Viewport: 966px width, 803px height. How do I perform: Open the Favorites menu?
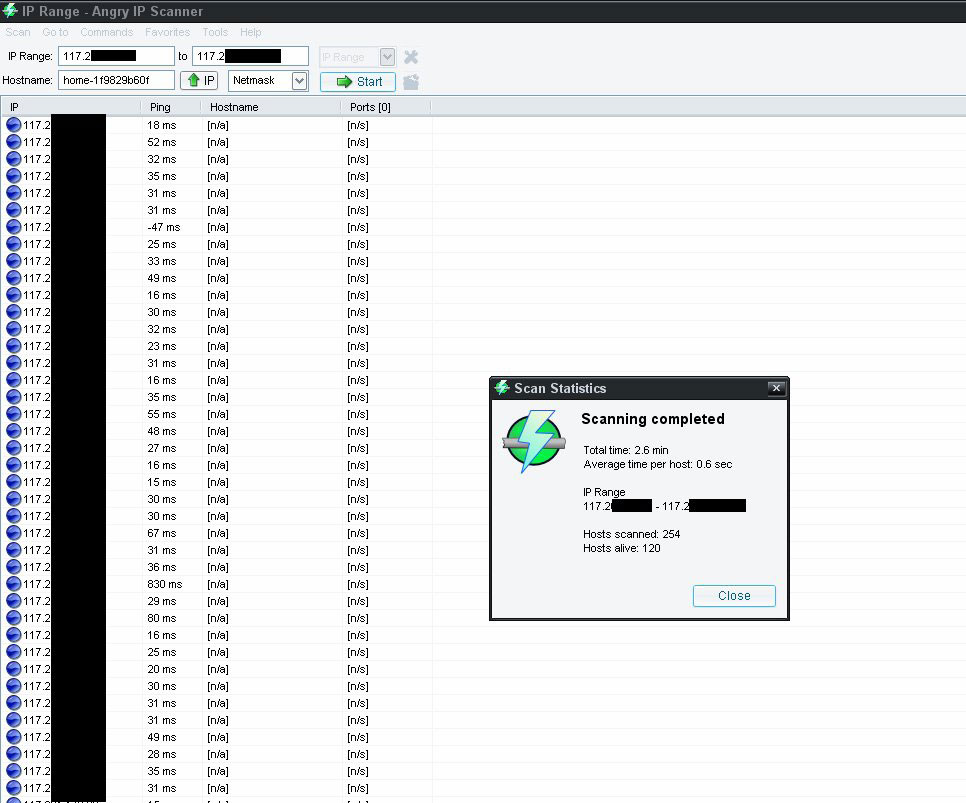[167, 33]
